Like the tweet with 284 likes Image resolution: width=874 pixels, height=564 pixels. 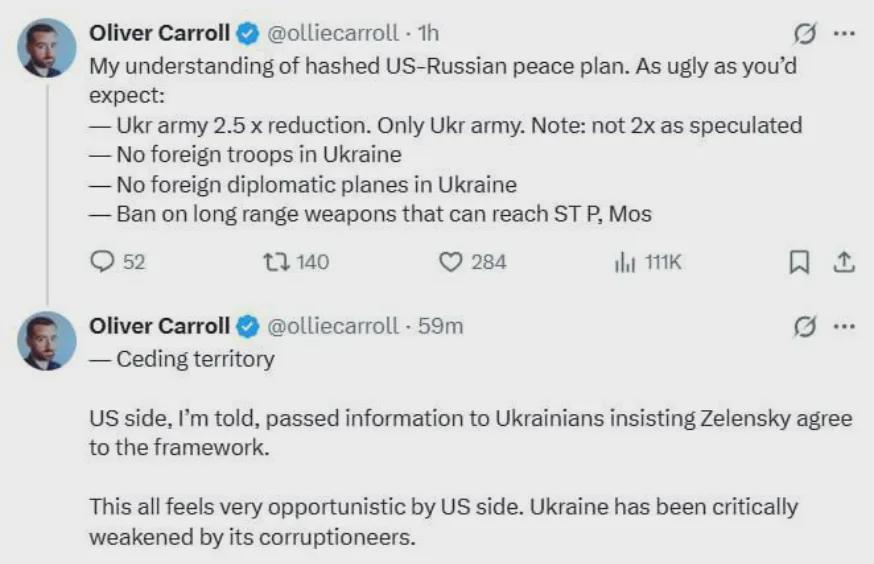pyautogui.click(x=452, y=262)
